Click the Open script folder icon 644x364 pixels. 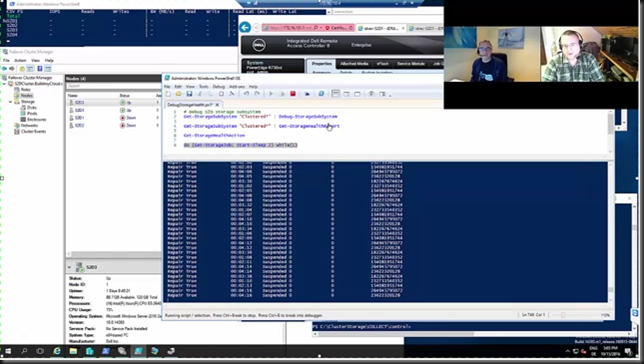pos(179,94)
